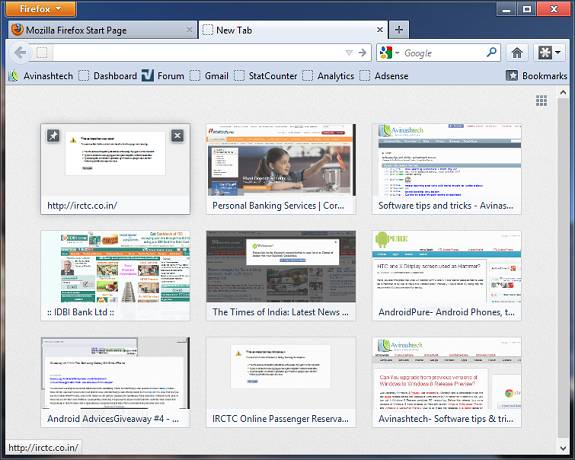
Task: Open Software tips and tricks thumbnail
Action: (447, 169)
